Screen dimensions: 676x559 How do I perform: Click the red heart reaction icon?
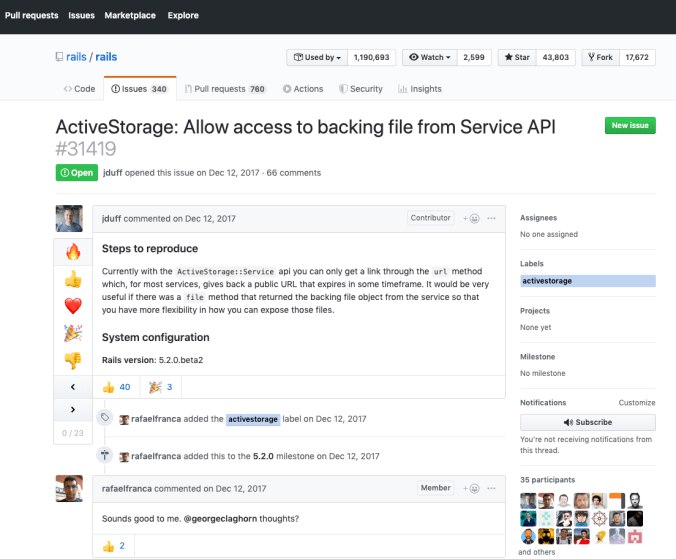point(72,305)
